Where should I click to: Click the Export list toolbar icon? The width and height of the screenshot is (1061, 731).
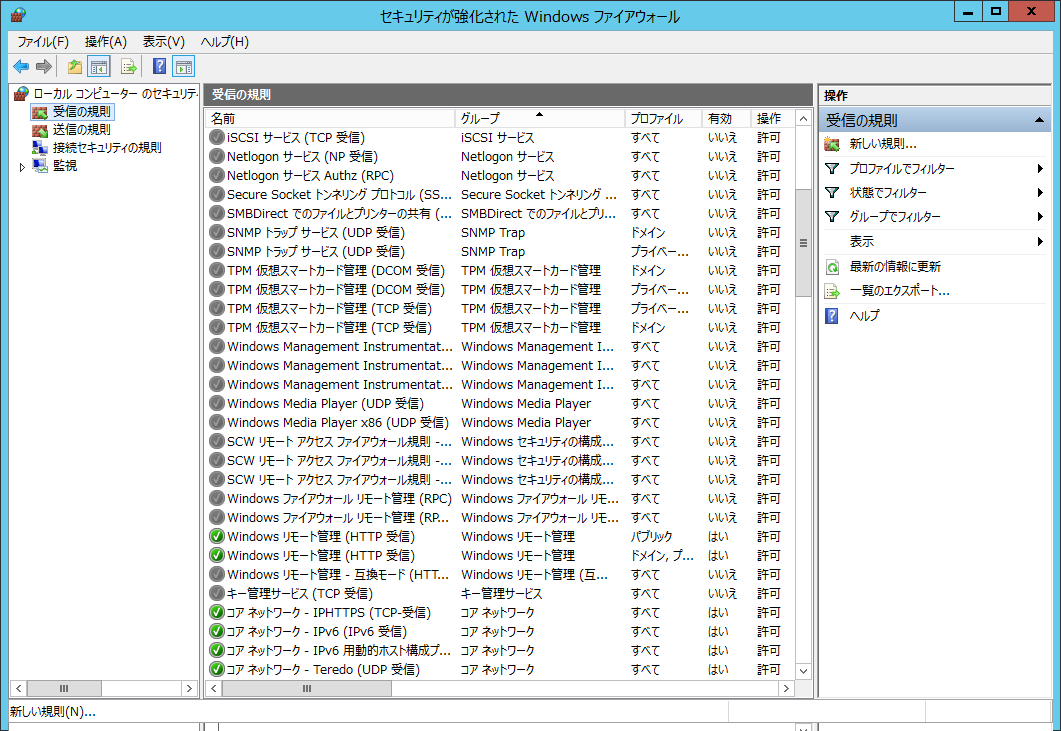(x=129, y=67)
